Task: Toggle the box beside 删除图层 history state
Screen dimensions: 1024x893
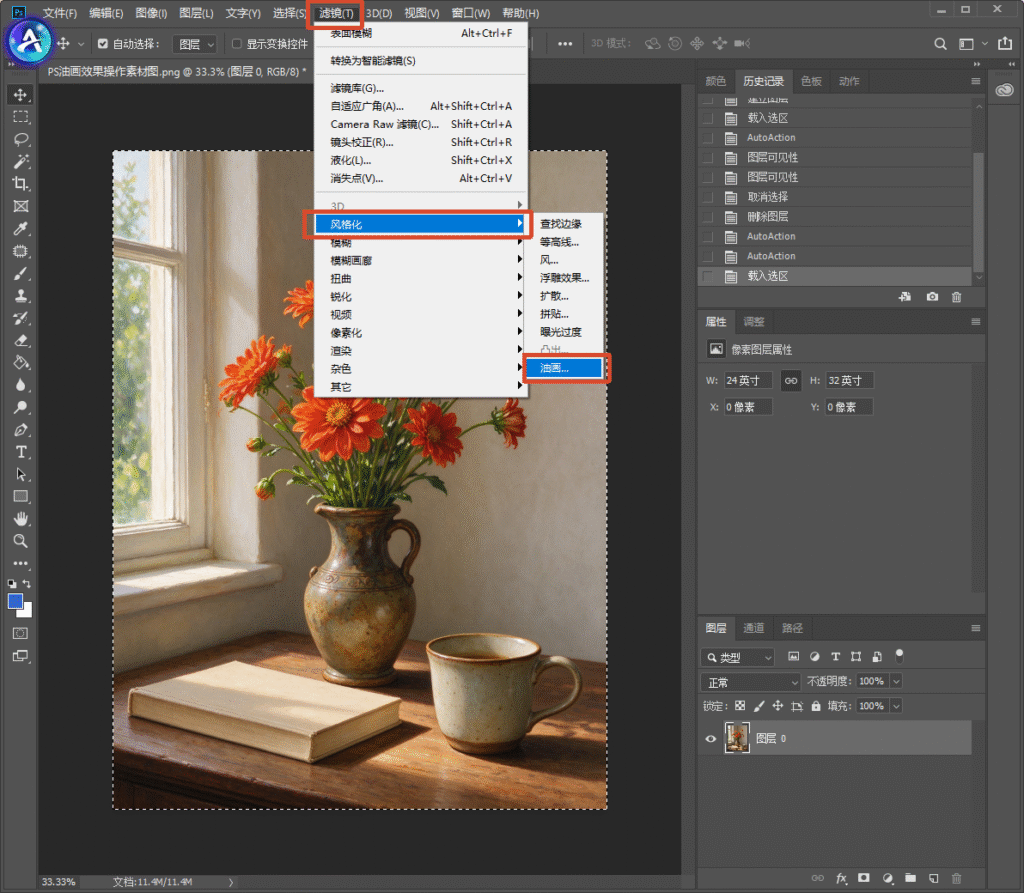Action: point(707,217)
